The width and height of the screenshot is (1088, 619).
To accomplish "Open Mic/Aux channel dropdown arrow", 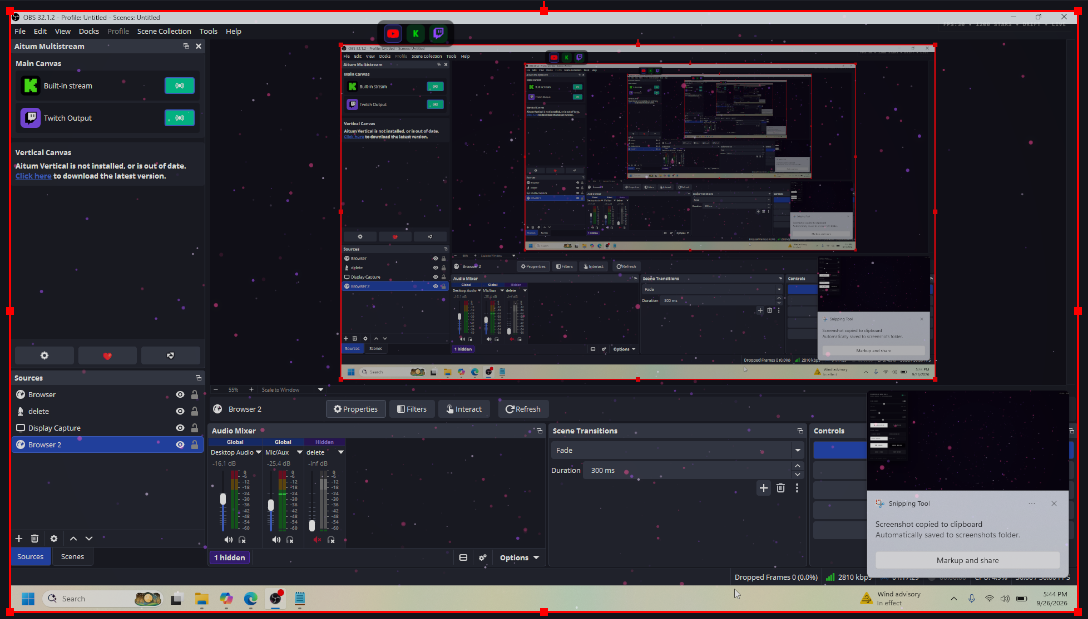I will click(300, 452).
